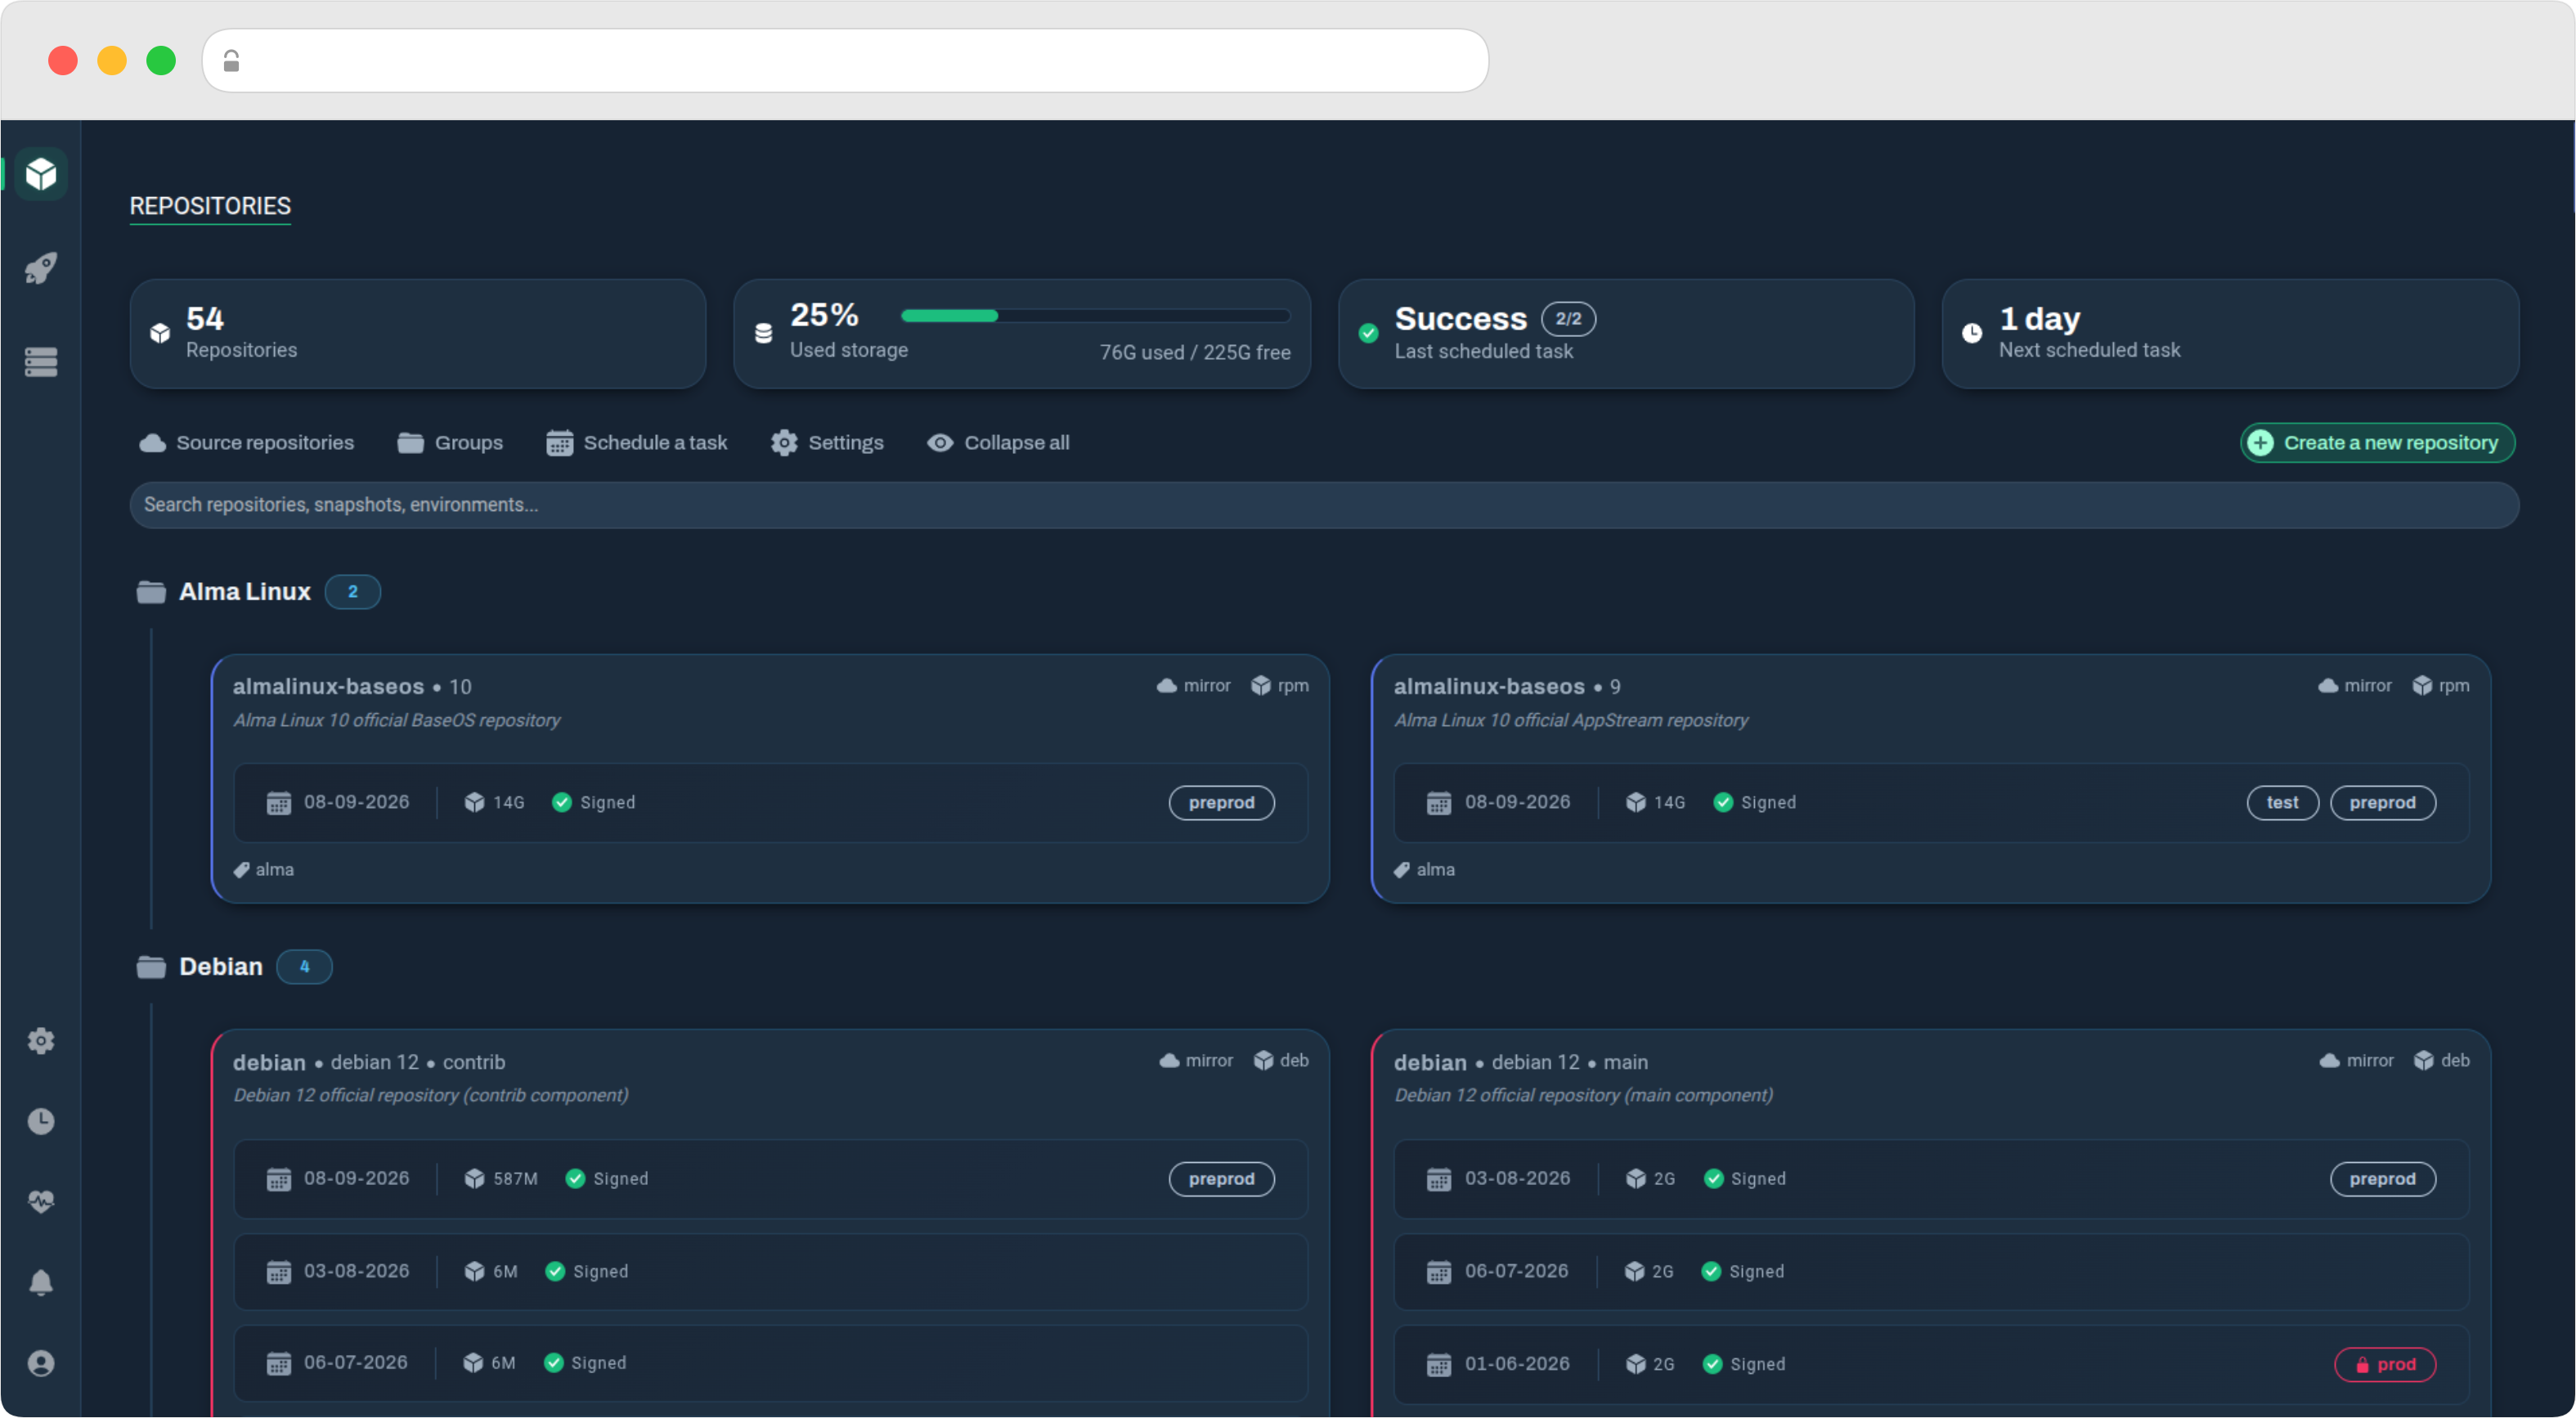Click preprod tag on almalinux-baseos 9
2576x1418 pixels.
pyautogui.click(x=2383, y=803)
